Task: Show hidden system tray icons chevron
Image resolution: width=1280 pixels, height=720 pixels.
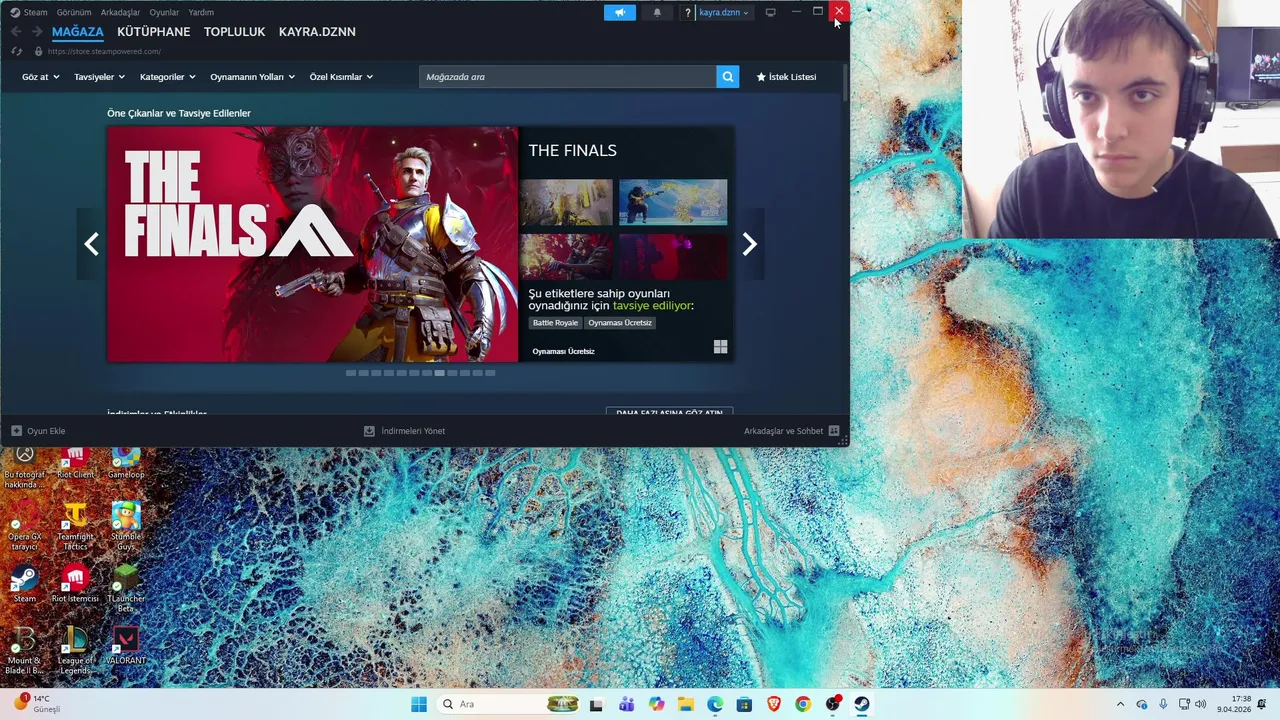Action: (x=1120, y=704)
